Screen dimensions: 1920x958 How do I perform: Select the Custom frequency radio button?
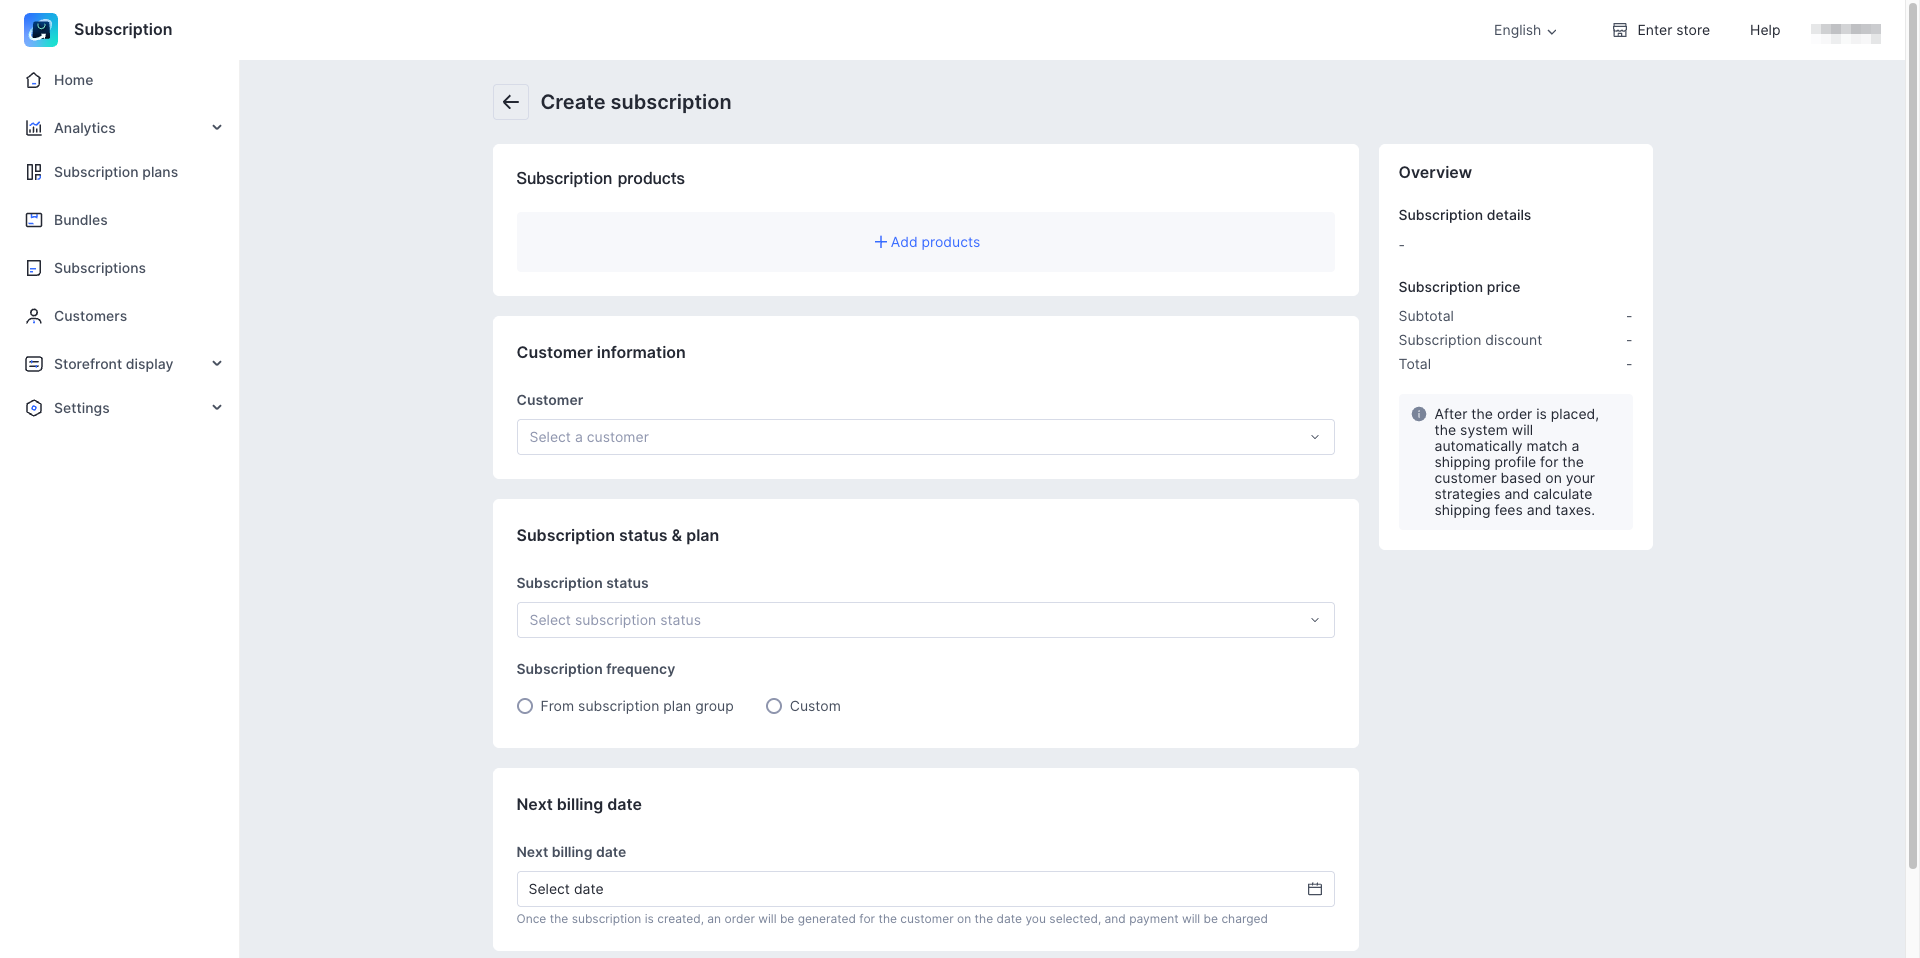click(x=774, y=706)
